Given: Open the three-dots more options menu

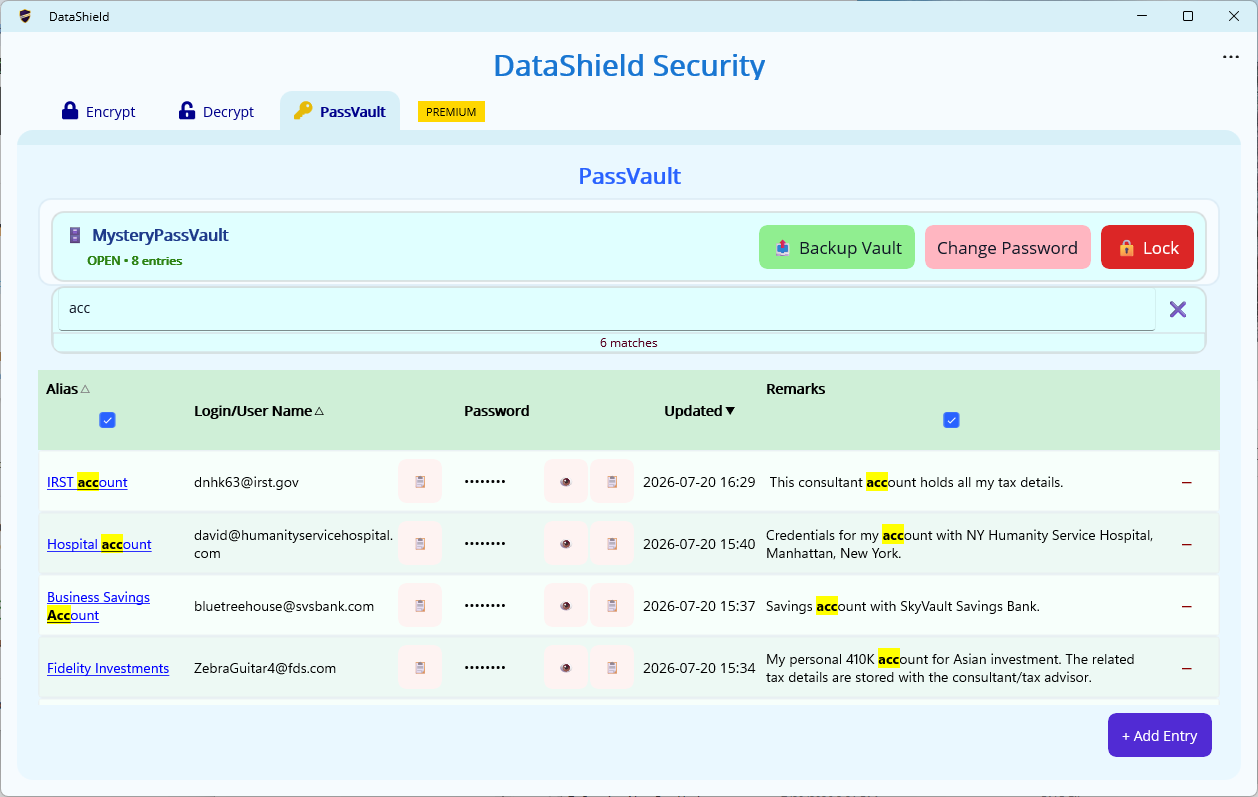Looking at the screenshot, I should pos(1231,57).
